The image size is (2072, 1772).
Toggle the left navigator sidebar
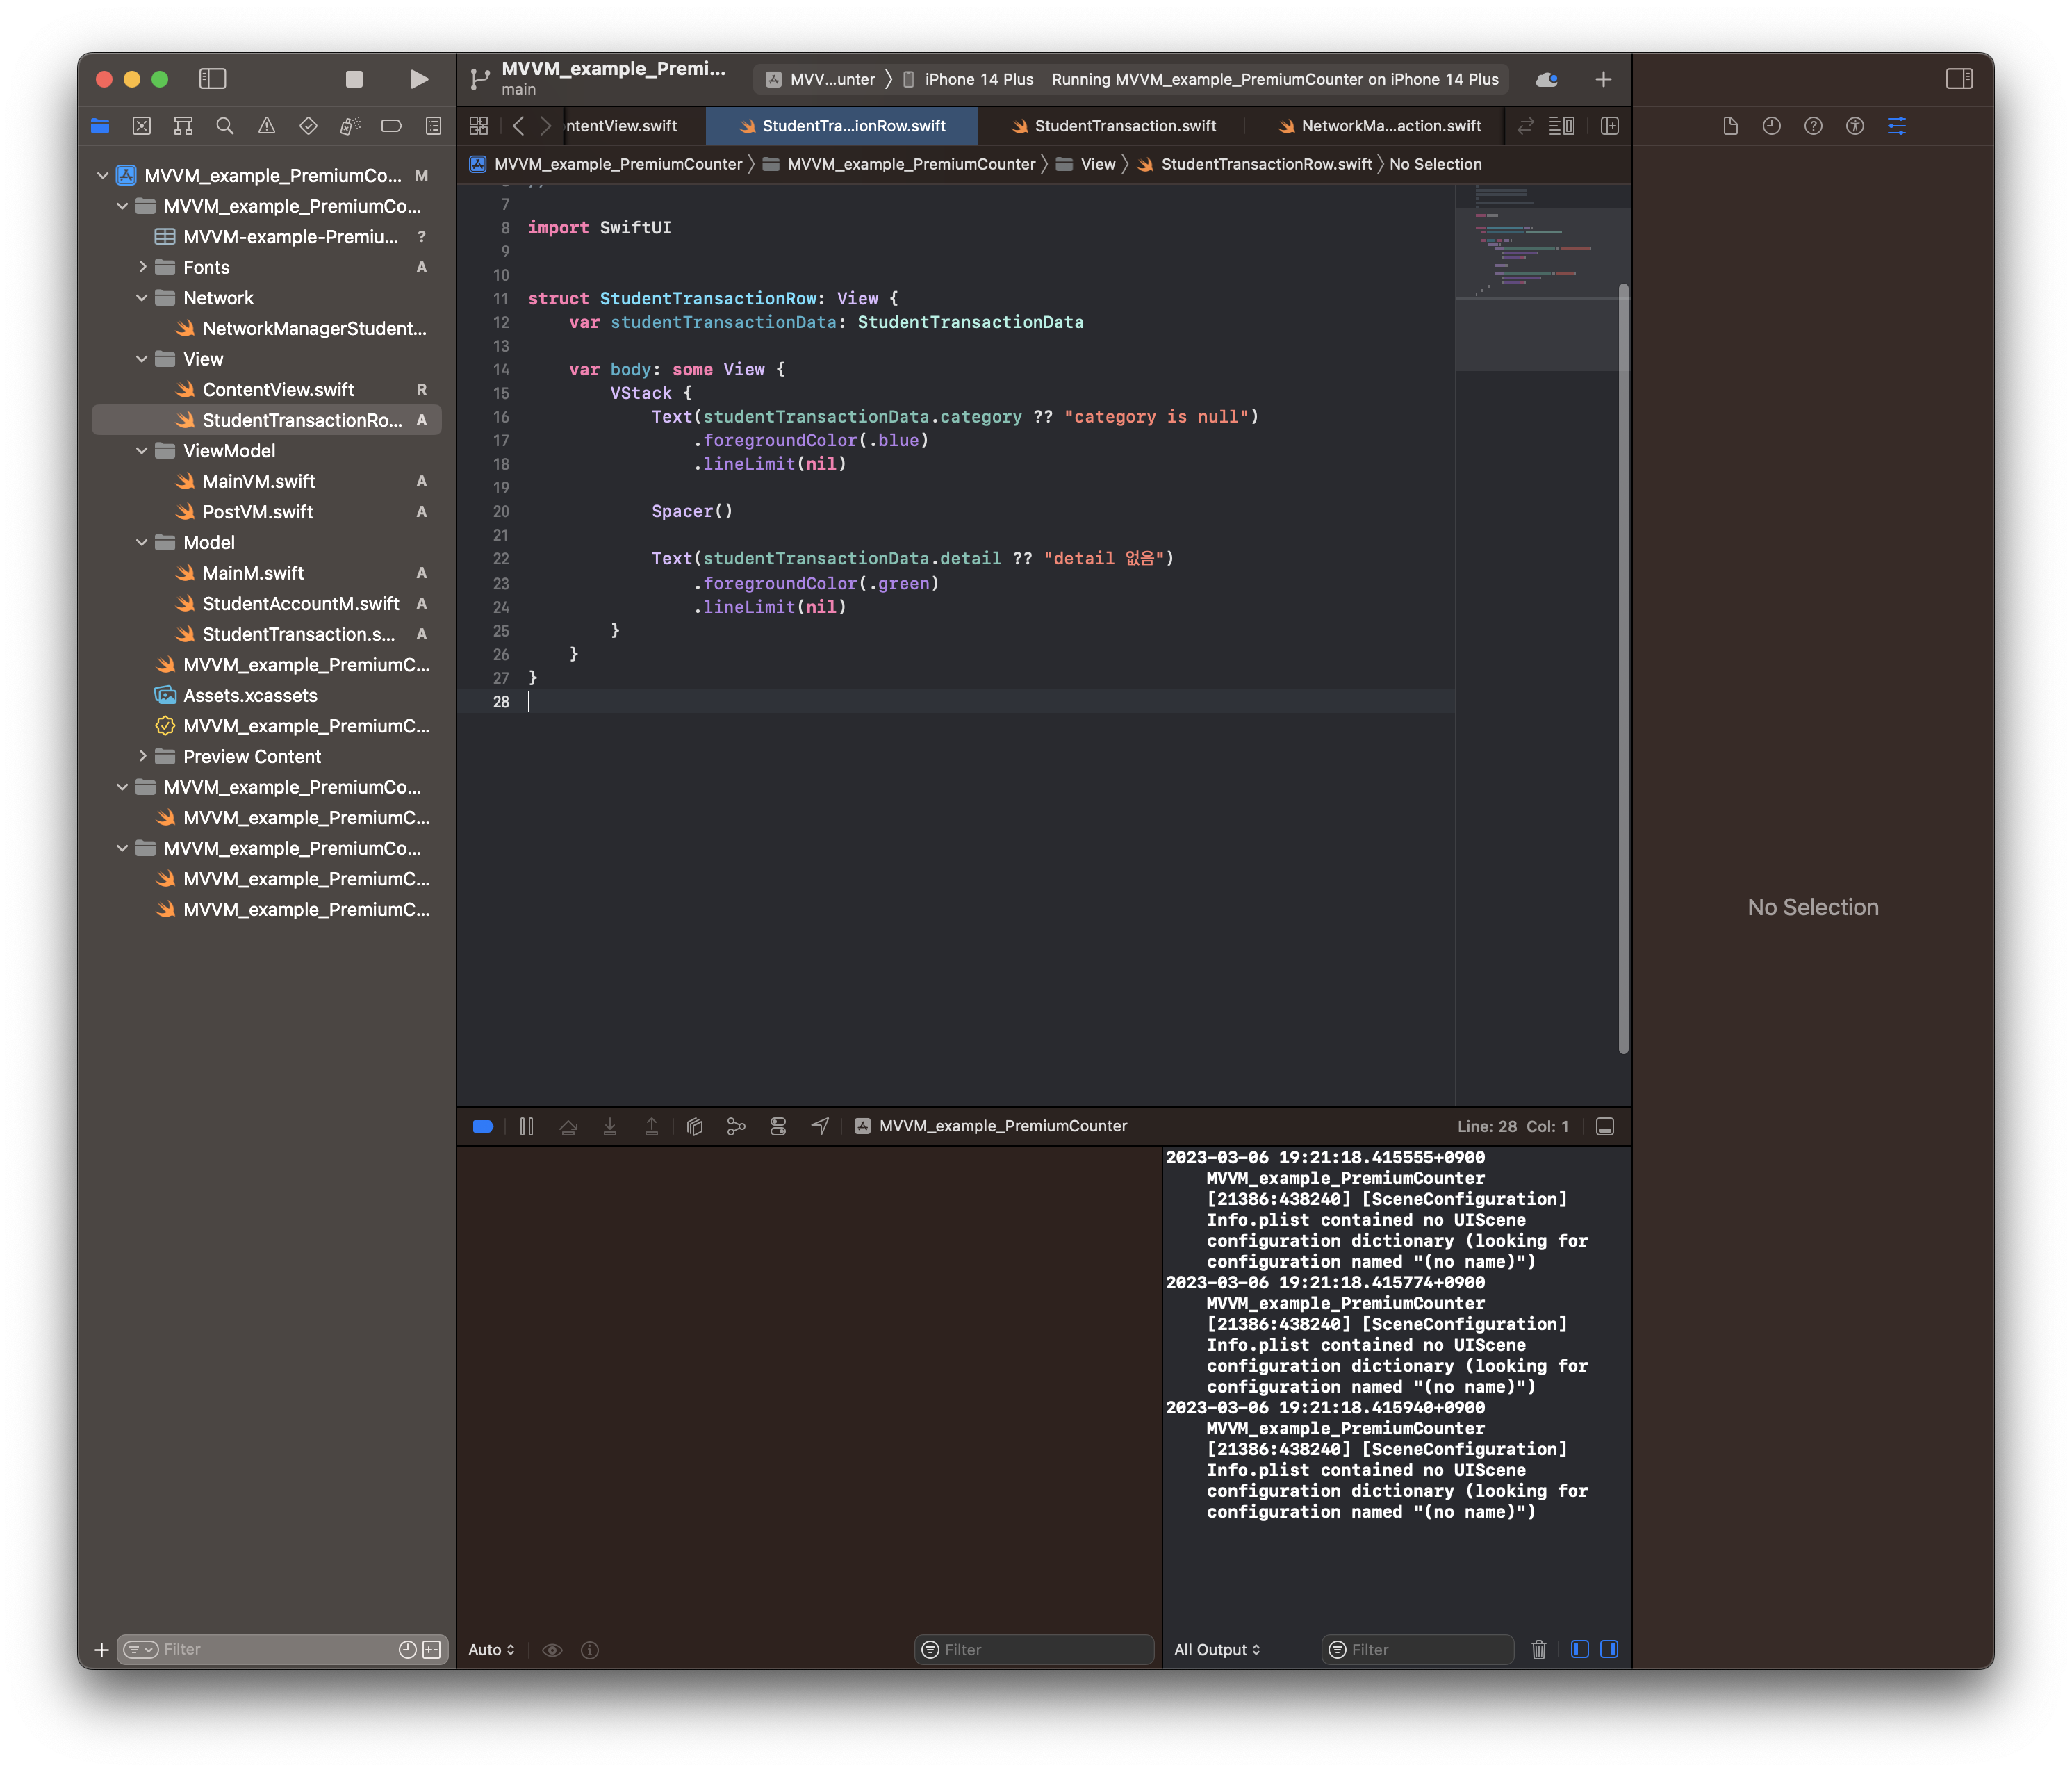pos(213,79)
